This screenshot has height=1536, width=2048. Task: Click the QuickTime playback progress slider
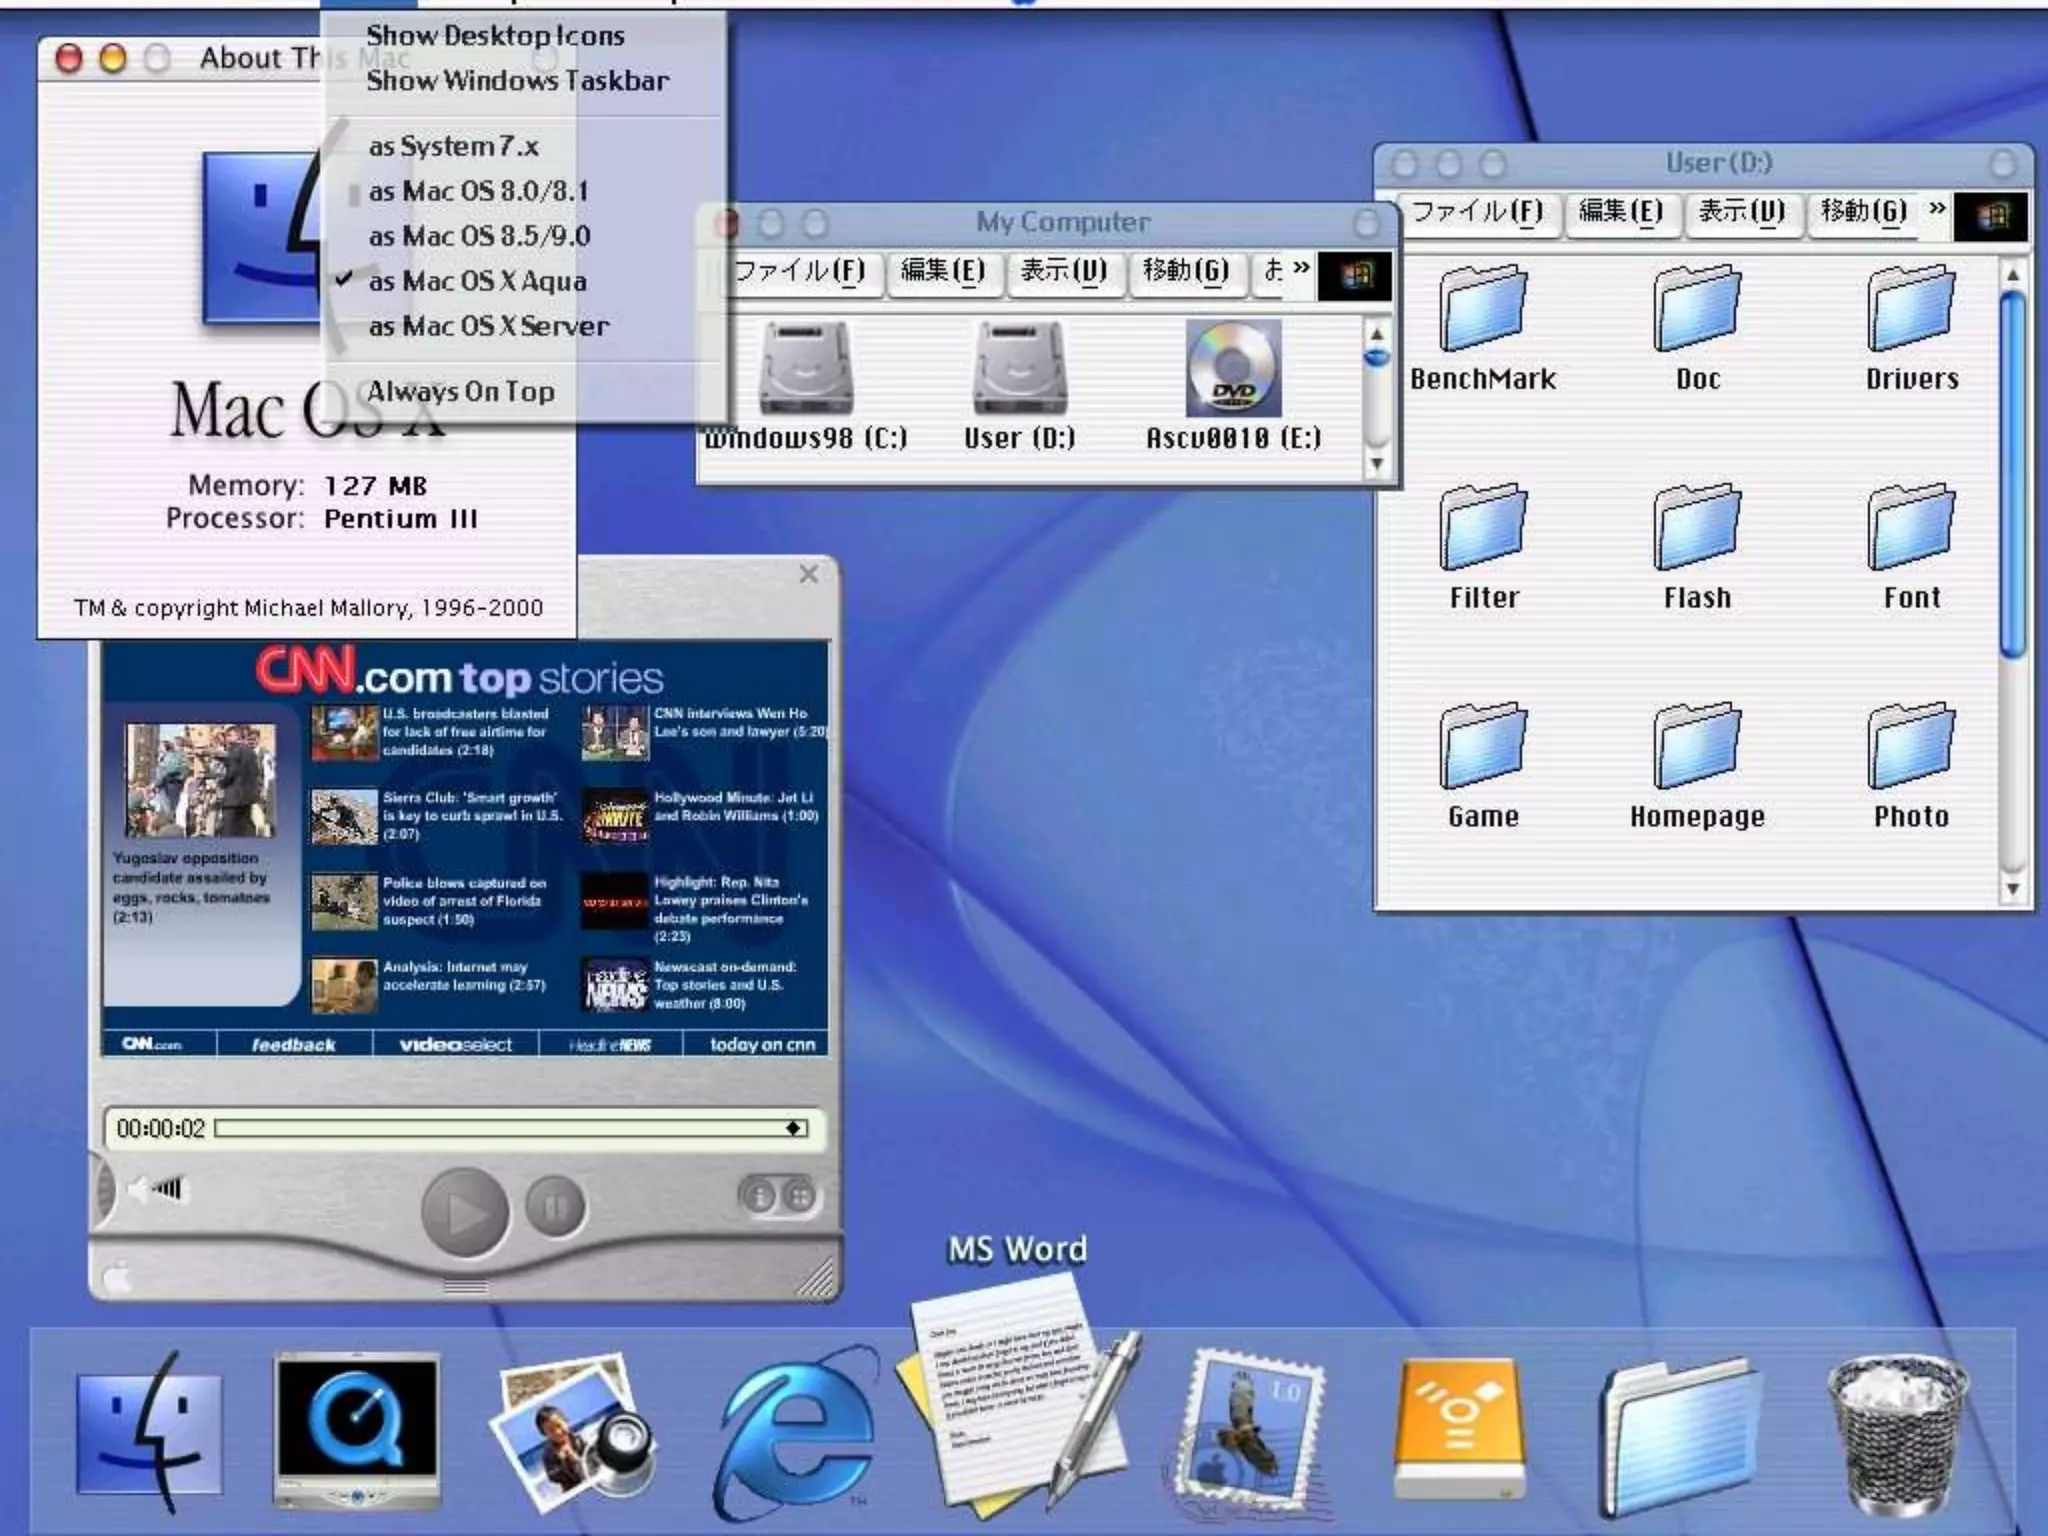510,1129
